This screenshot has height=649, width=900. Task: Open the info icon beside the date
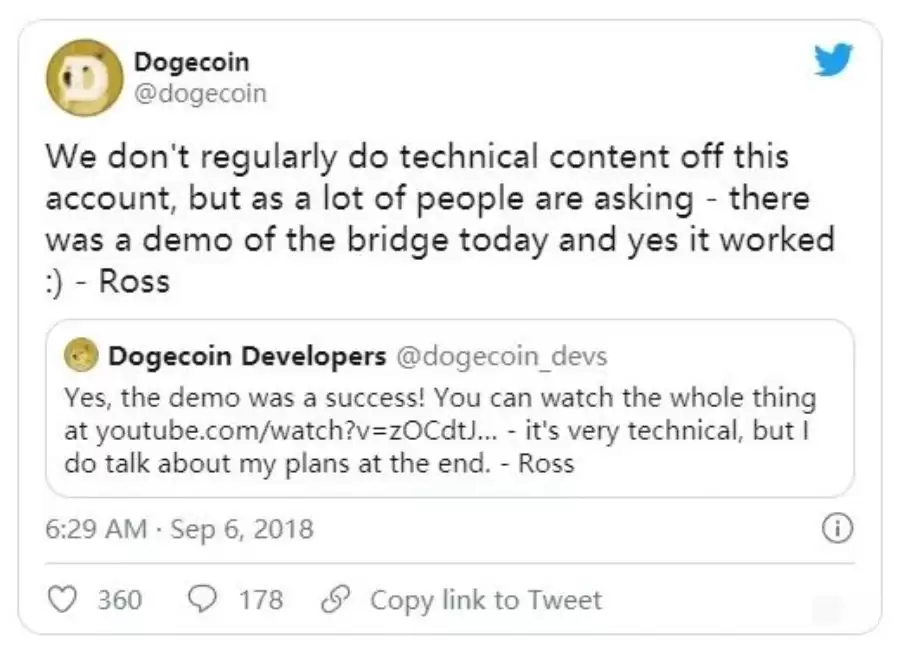[835, 530]
